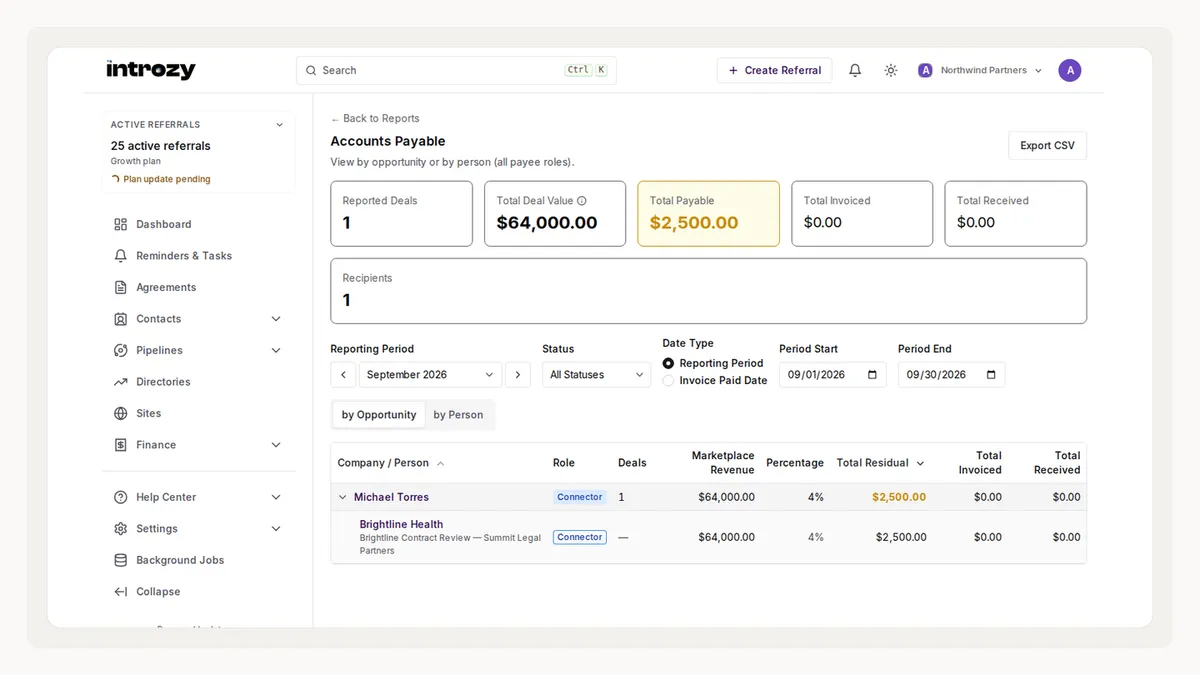
Task: Click the Search input field
Action: tap(456, 70)
